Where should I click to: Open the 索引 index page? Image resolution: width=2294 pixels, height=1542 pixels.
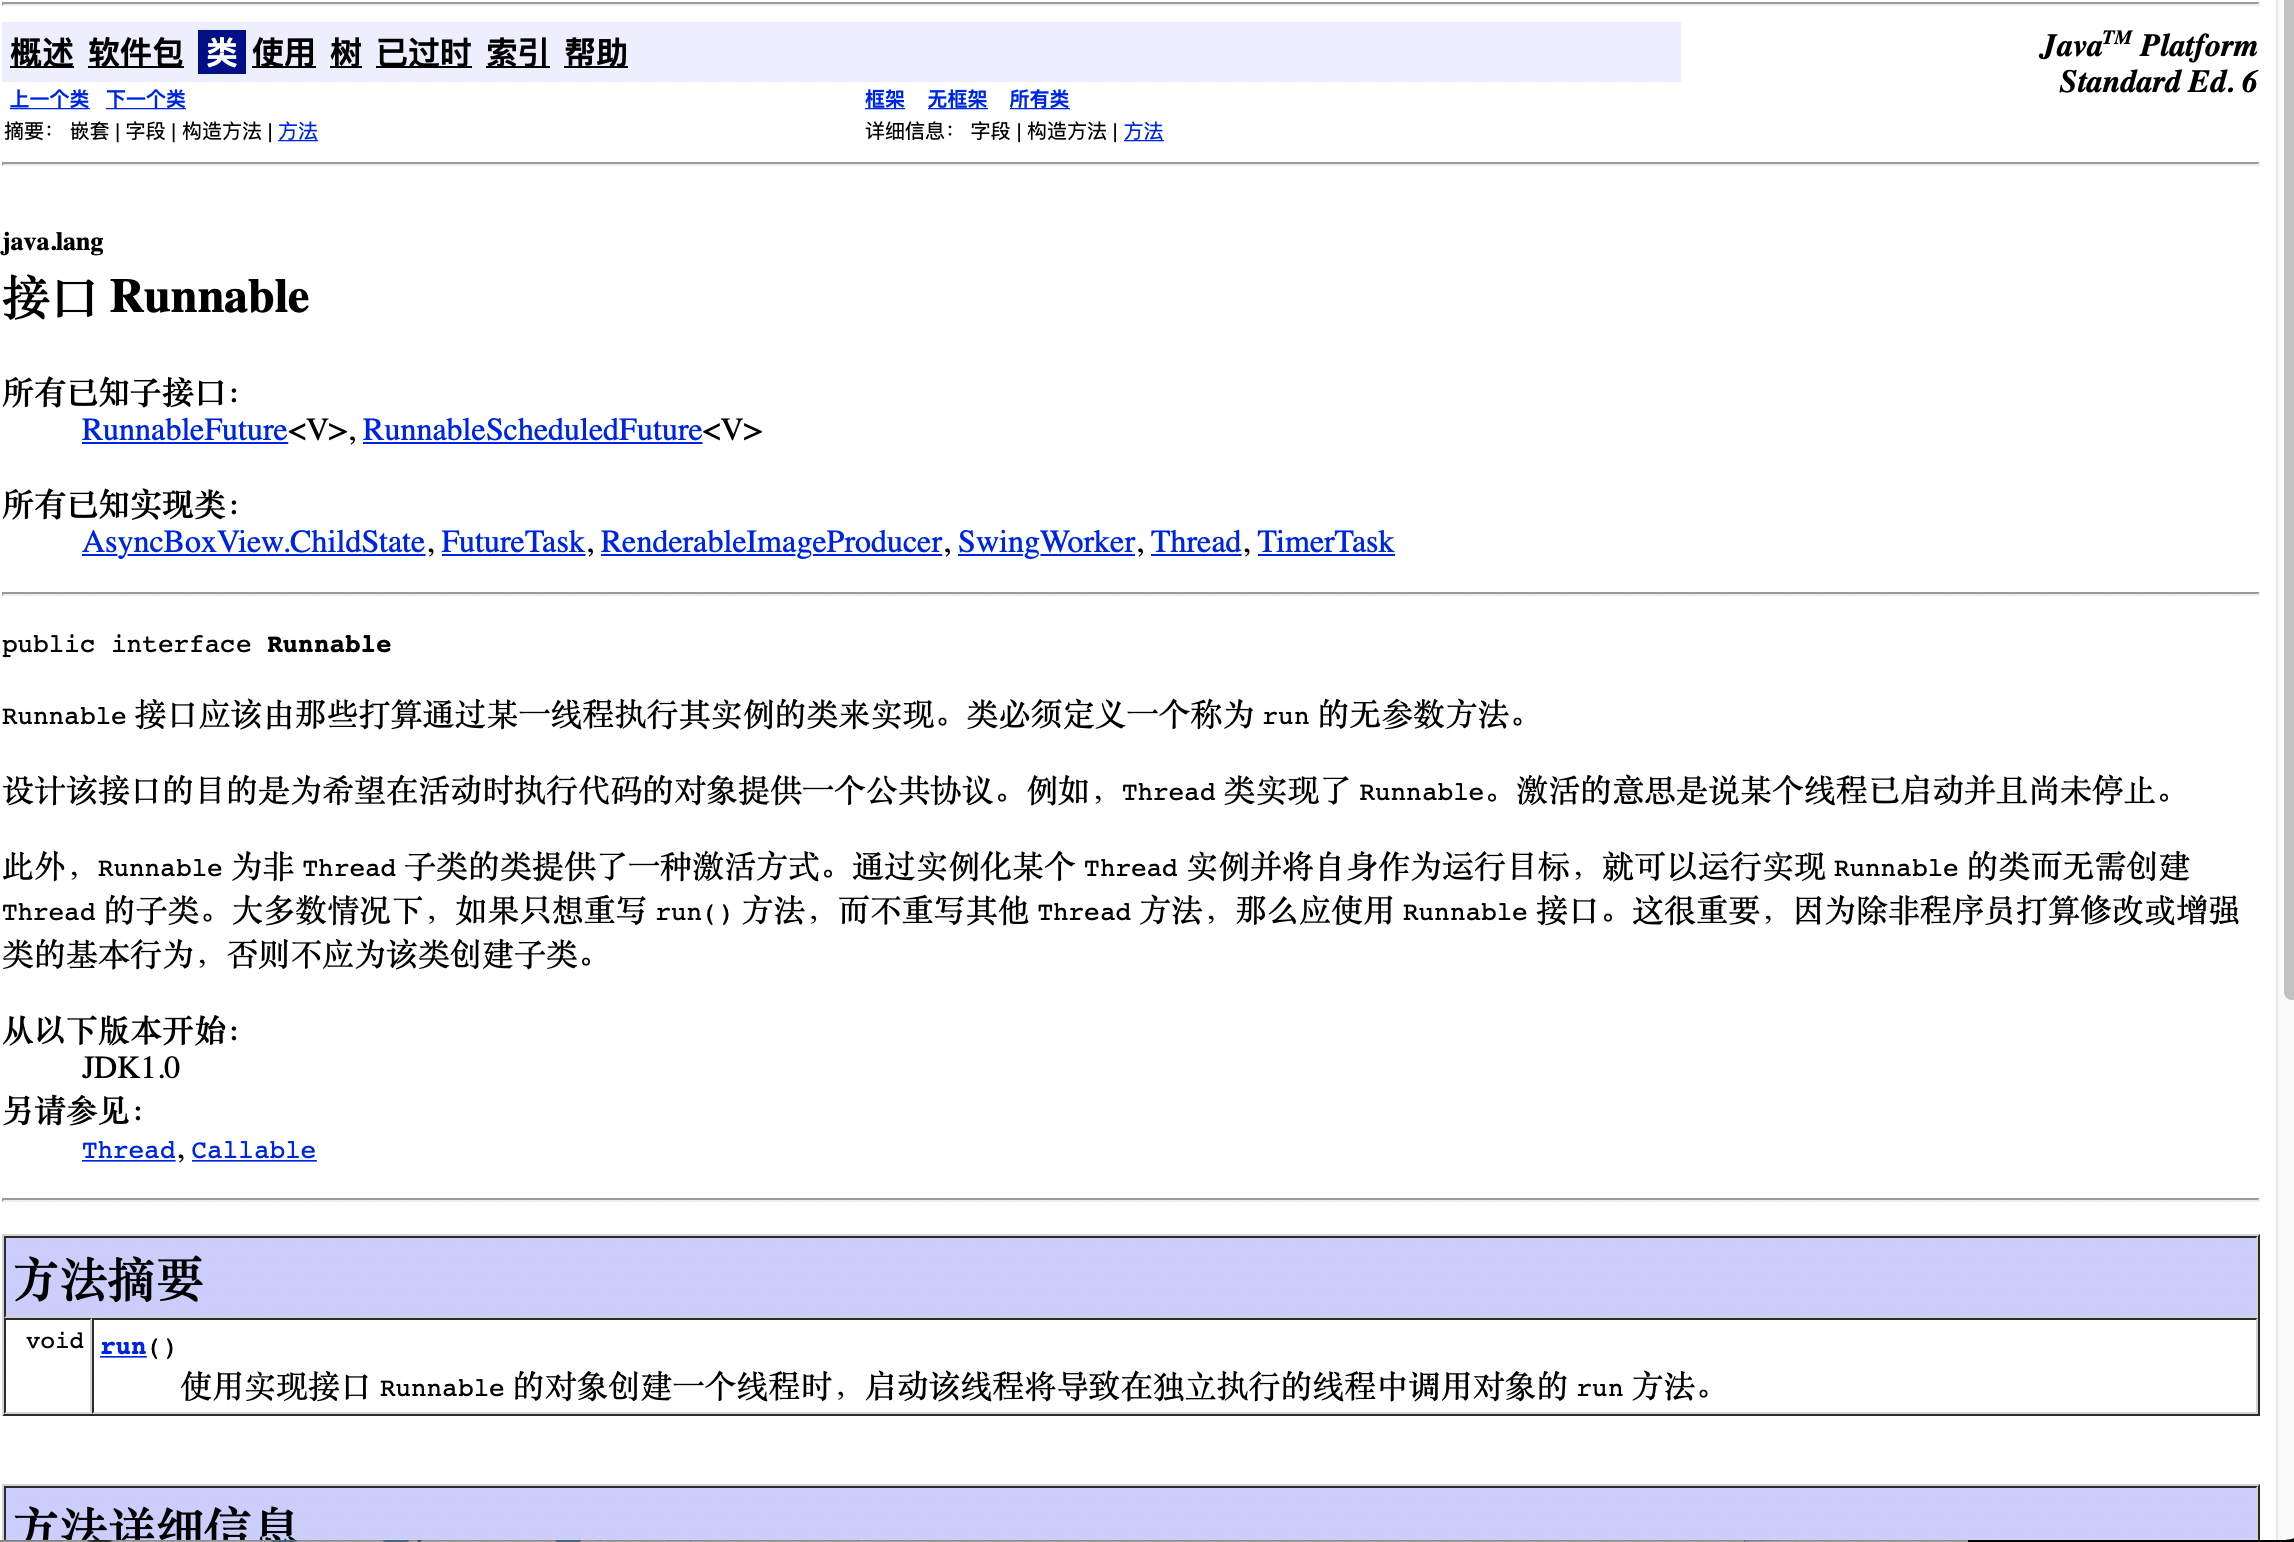click(x=518, y=53)
